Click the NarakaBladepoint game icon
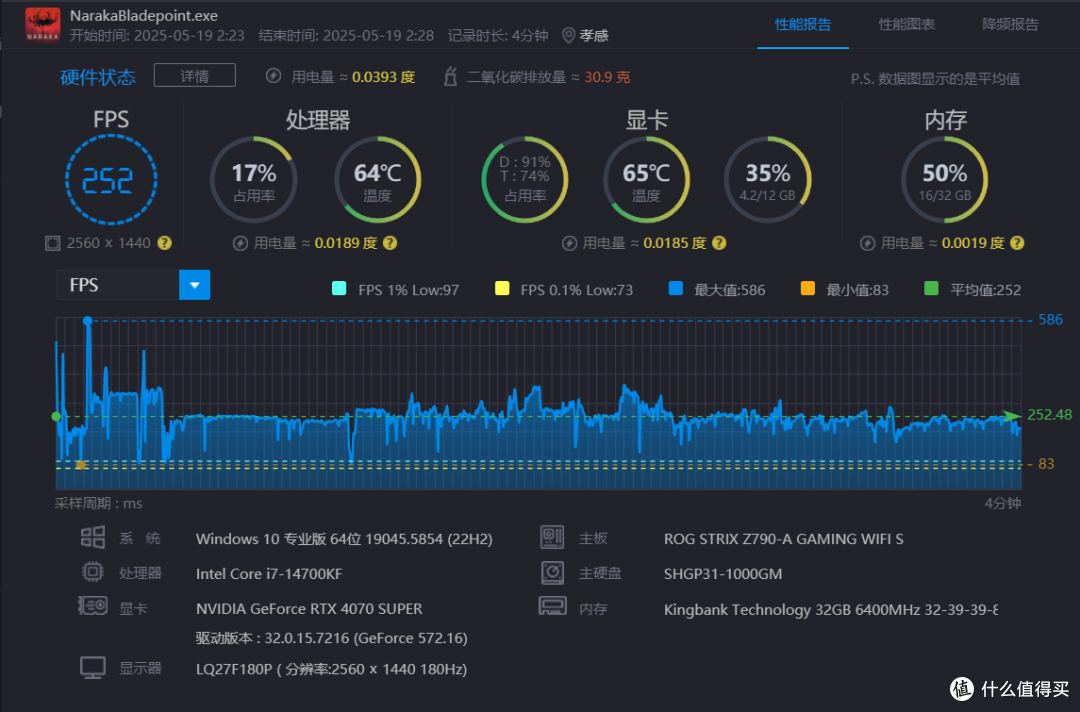 point(43,25)
